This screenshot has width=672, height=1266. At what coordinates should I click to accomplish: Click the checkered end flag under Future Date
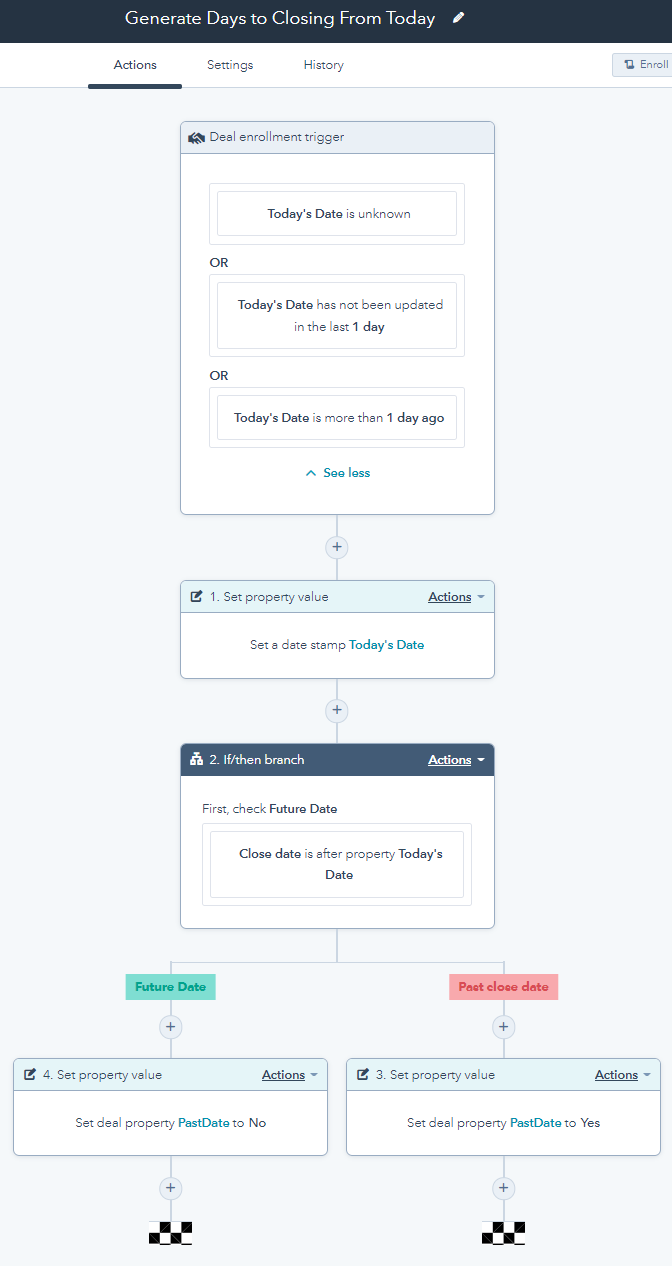tap(170, 1233)
